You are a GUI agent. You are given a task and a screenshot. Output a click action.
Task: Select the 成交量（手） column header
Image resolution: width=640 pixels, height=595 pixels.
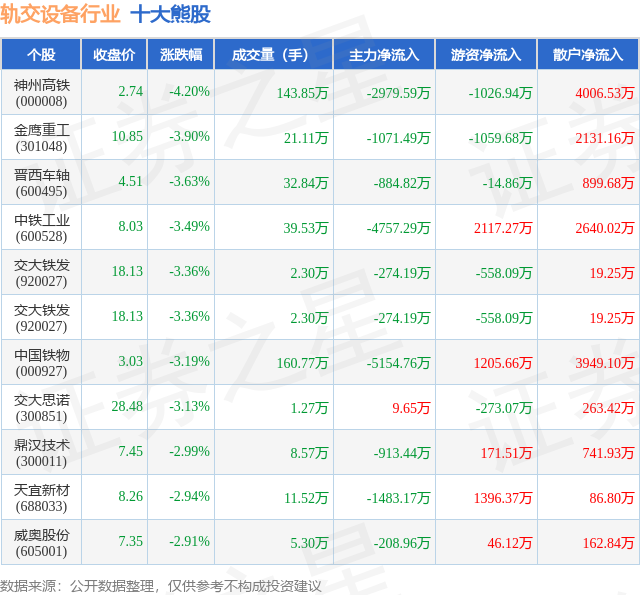pyautogui.click(x=273, y=55)
